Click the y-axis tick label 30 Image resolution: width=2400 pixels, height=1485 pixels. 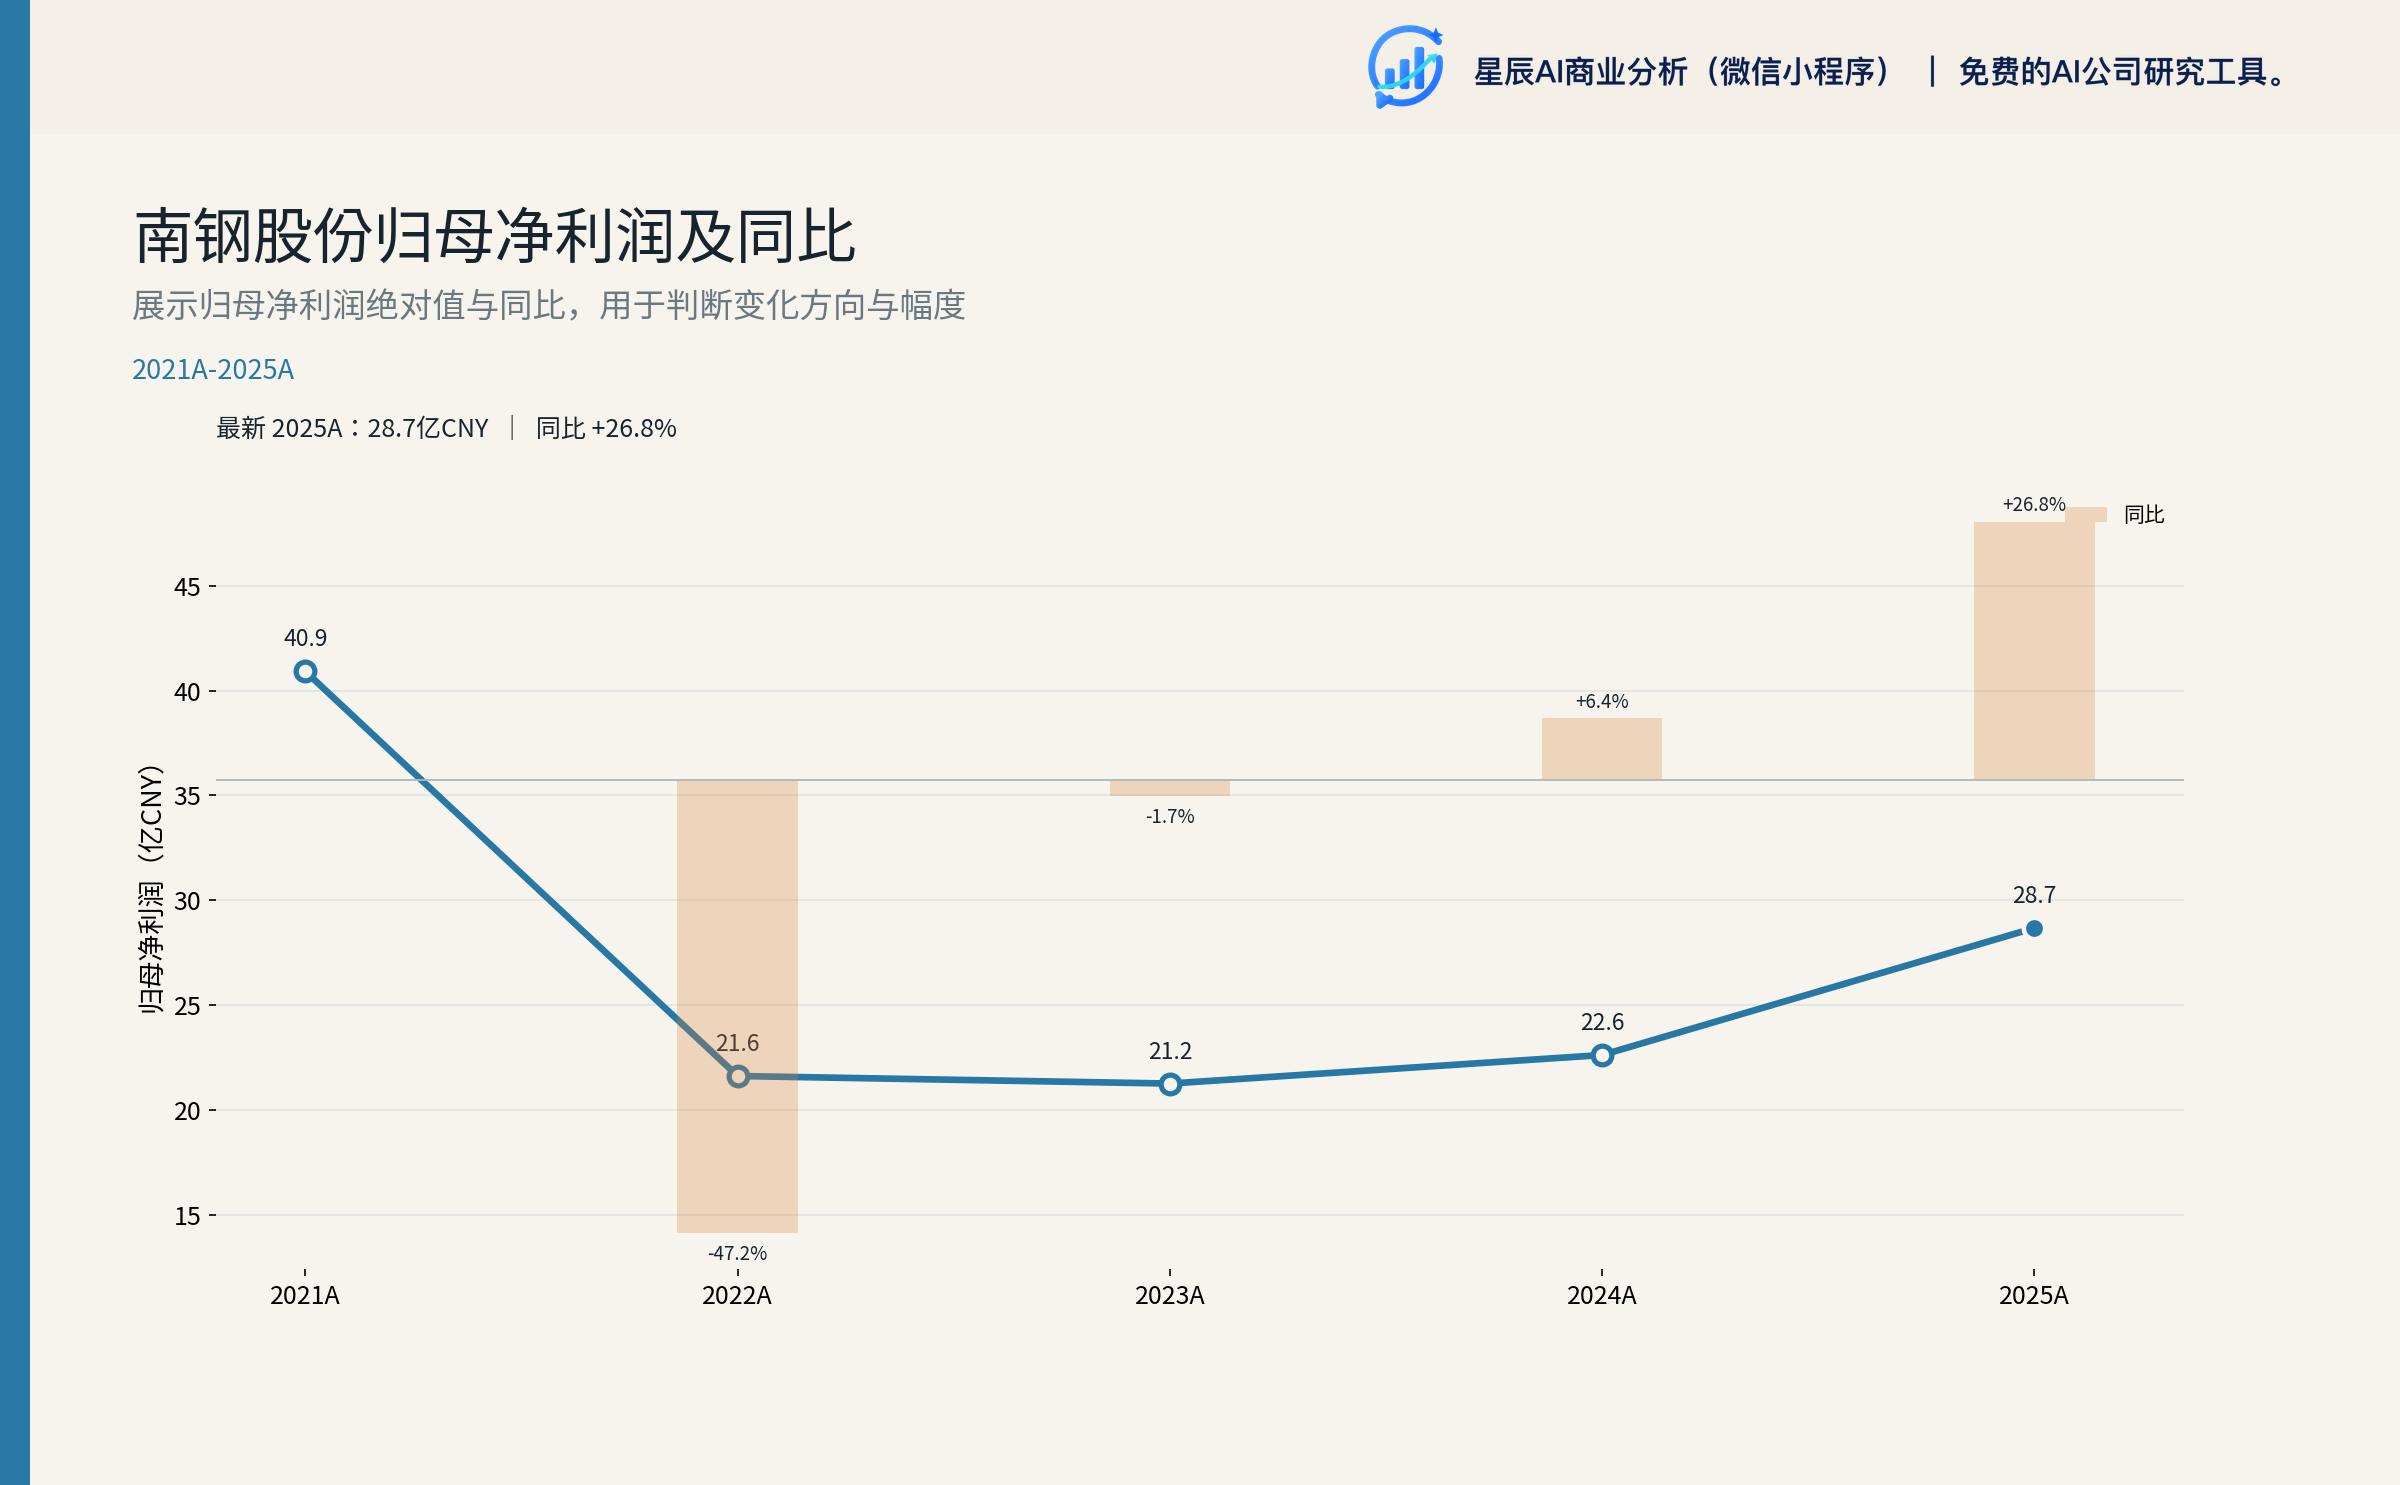point(187,901)
